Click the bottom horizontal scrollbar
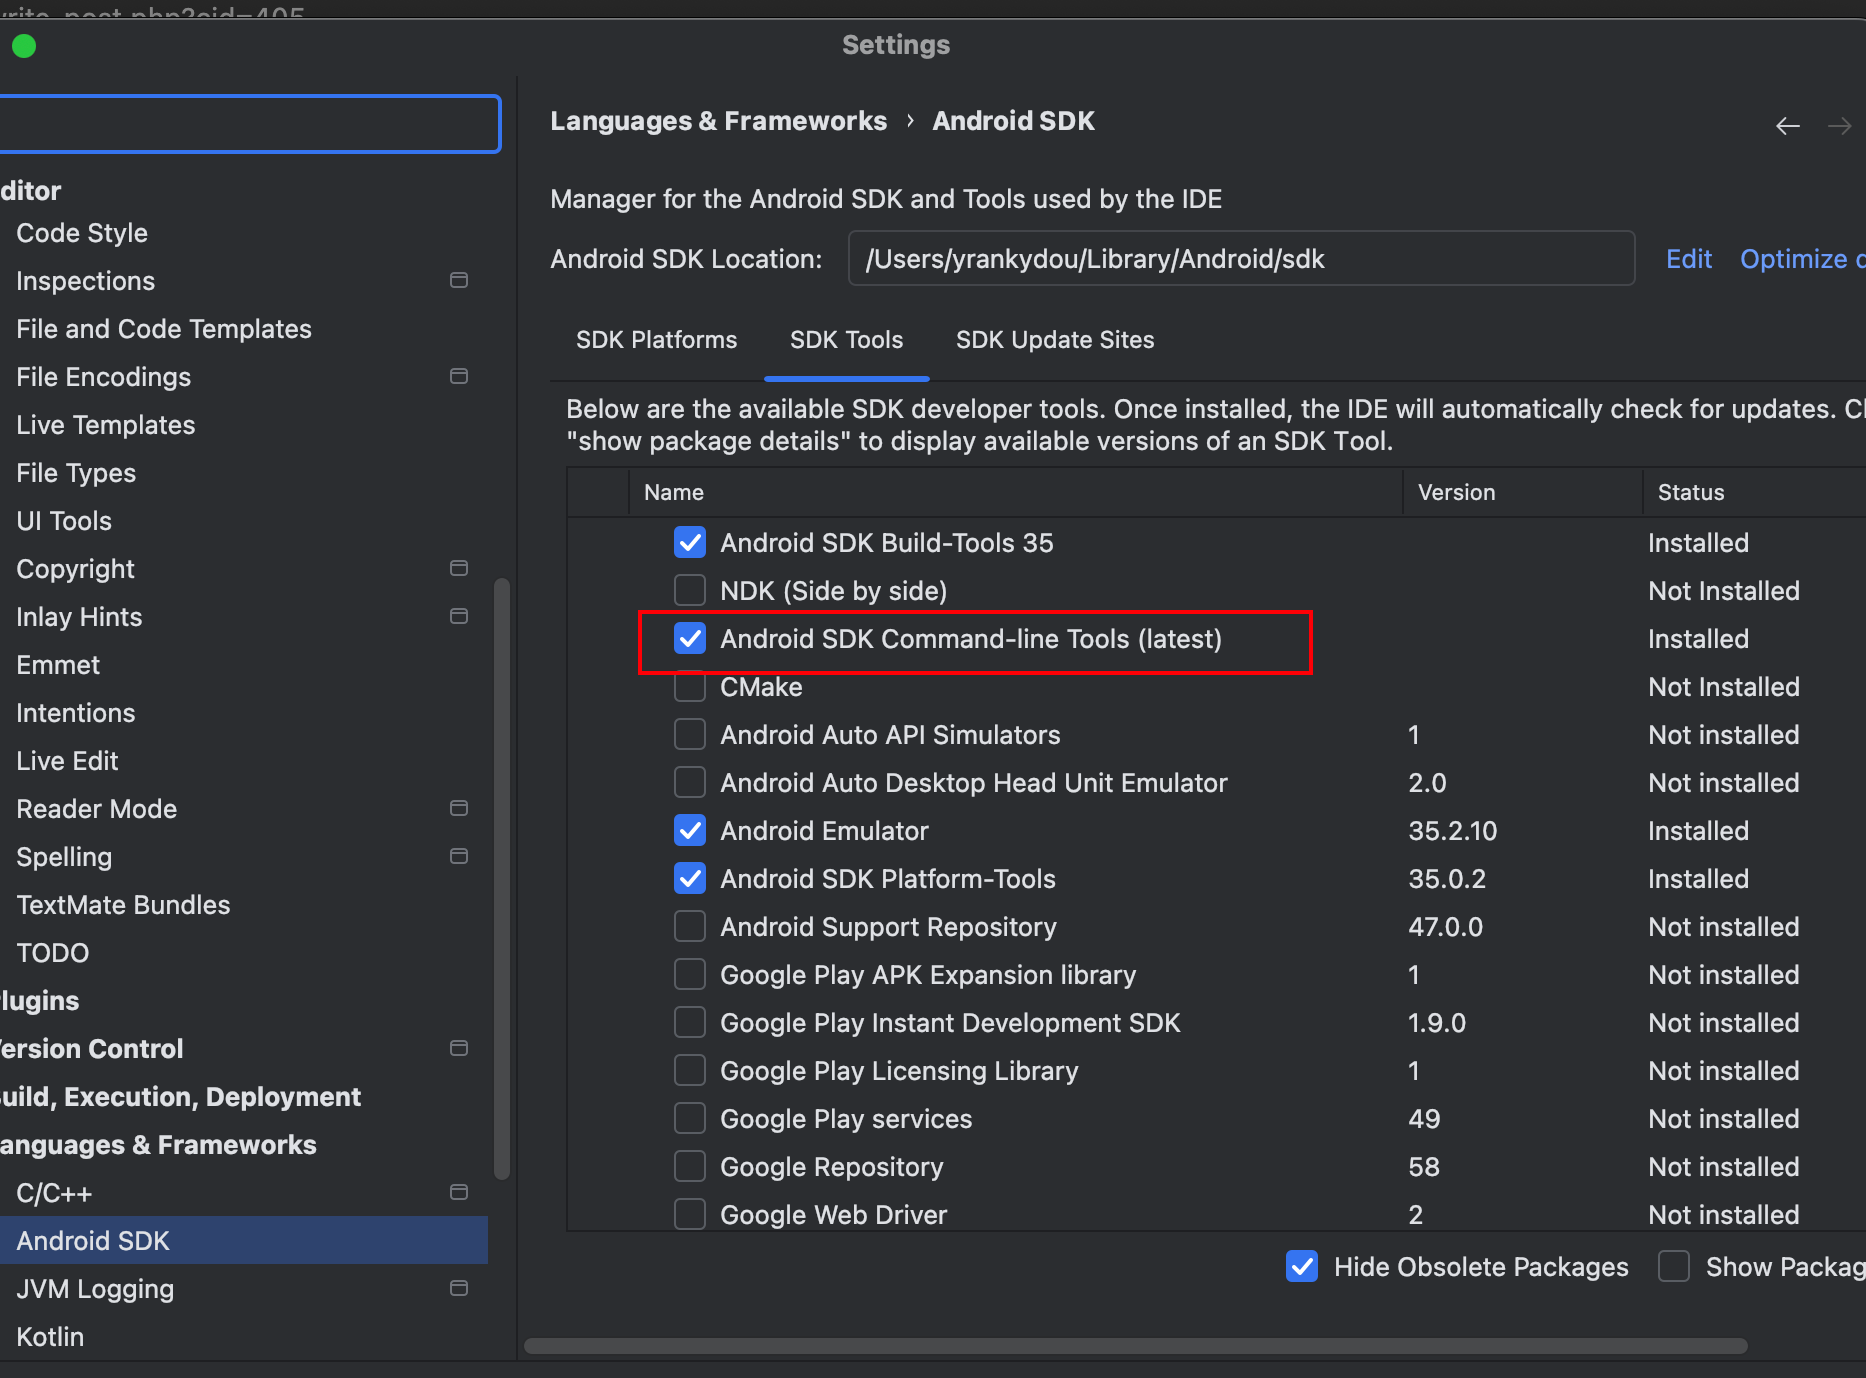Screen dimensions: 1866x1378 click(1135, 1346)
